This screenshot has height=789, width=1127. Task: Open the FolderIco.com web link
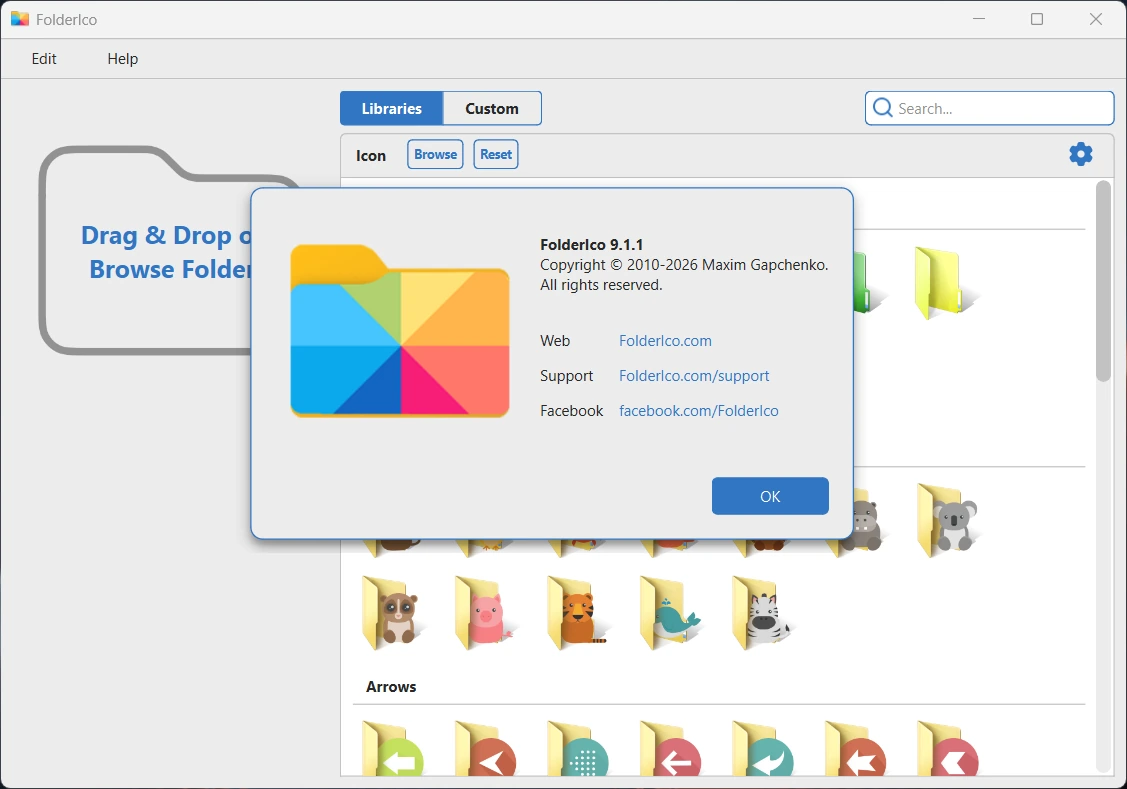pyautogui.click(x=665, y=341)
